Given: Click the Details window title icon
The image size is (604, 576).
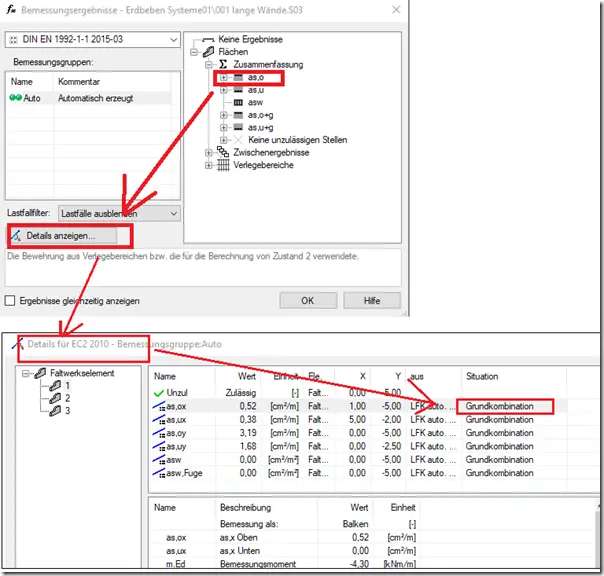Looking at the screenshot, I should pos(18,344).
